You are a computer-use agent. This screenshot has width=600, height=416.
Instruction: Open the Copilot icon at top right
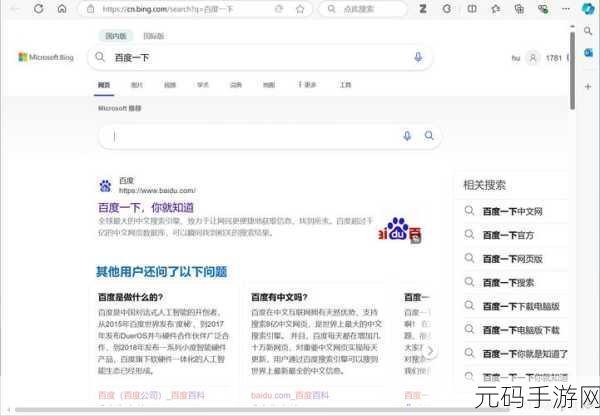point(588,8)
